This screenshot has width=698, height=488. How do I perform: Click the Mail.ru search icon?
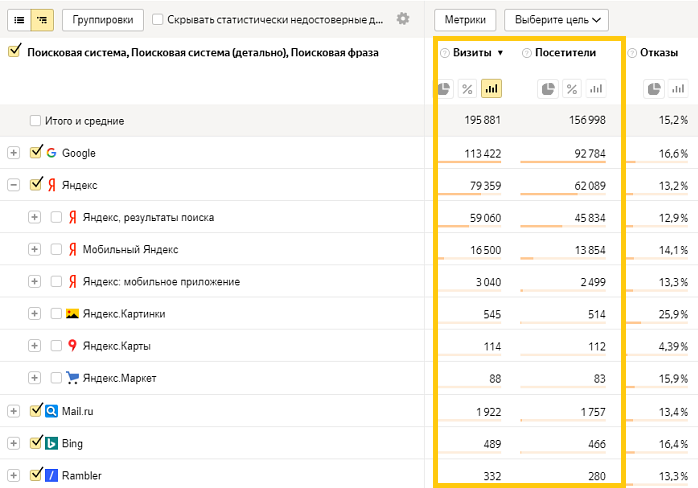(52, 411)
